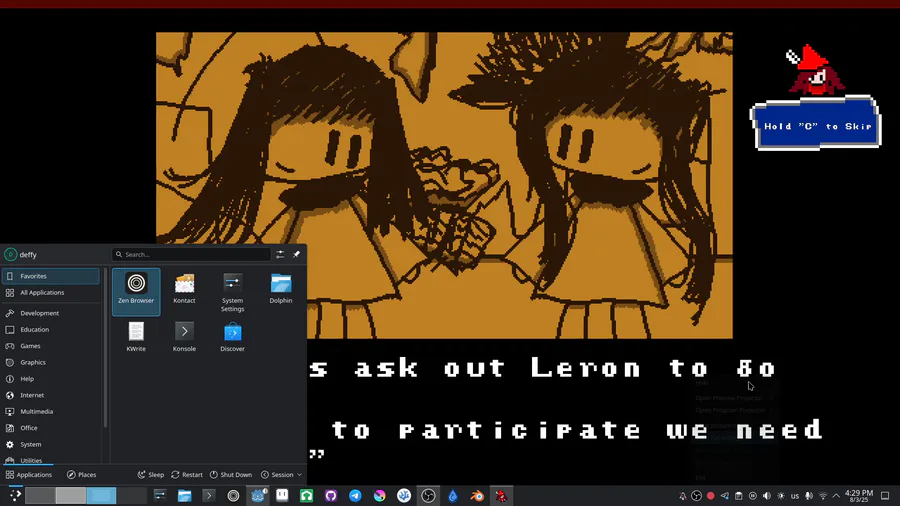Open the SourceGit taskbar icon
The image size is (900, 506).
click(x=404, y=496)
